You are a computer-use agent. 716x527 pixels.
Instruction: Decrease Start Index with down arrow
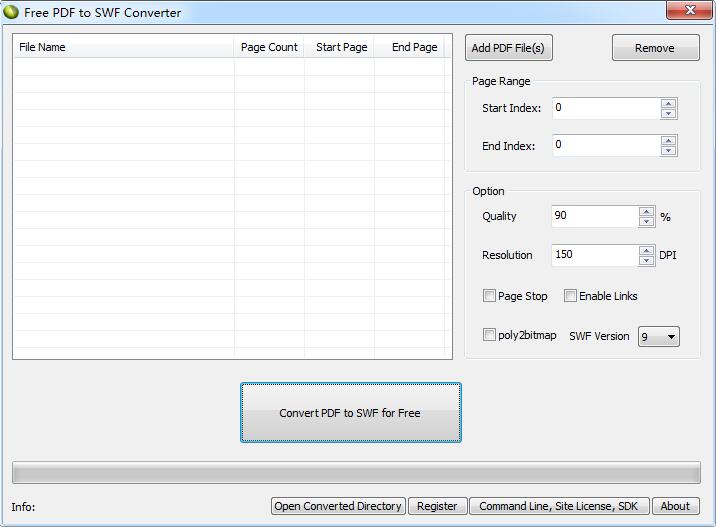pos(669,114)
